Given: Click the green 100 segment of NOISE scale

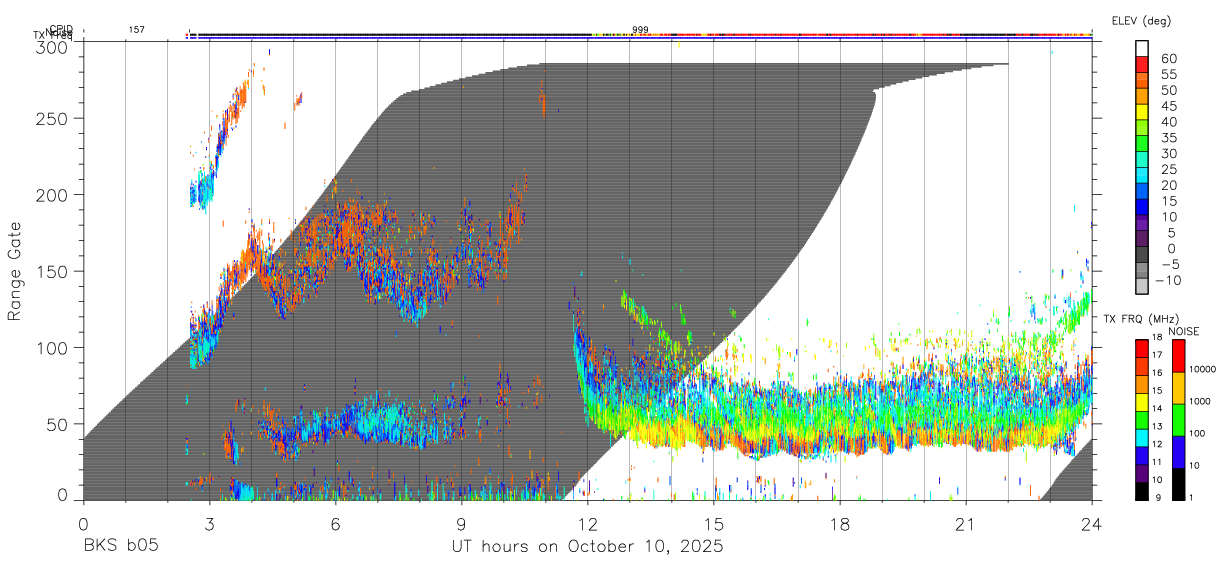Looking at the screenshot, I should click(x=1177, y=420).
